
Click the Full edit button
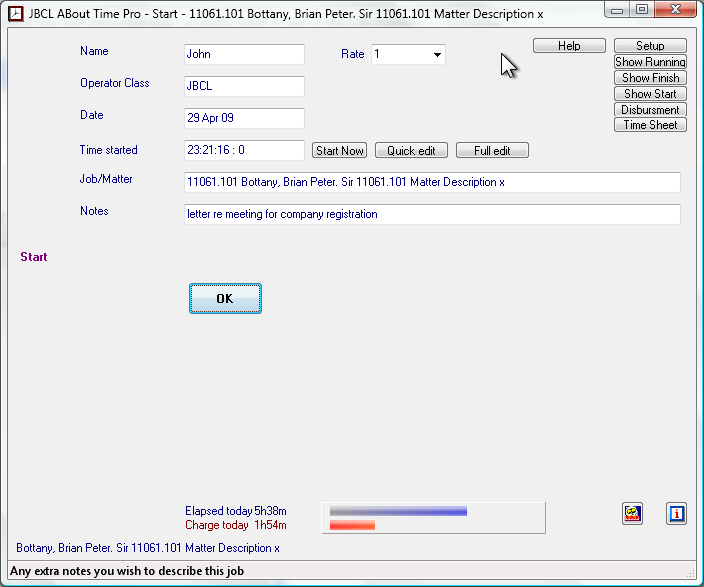point(492,151)
